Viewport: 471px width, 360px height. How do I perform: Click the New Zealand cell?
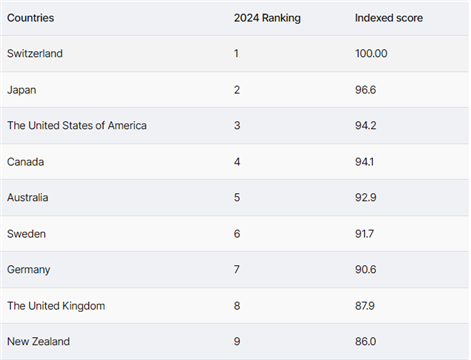[x=38, y=341]
